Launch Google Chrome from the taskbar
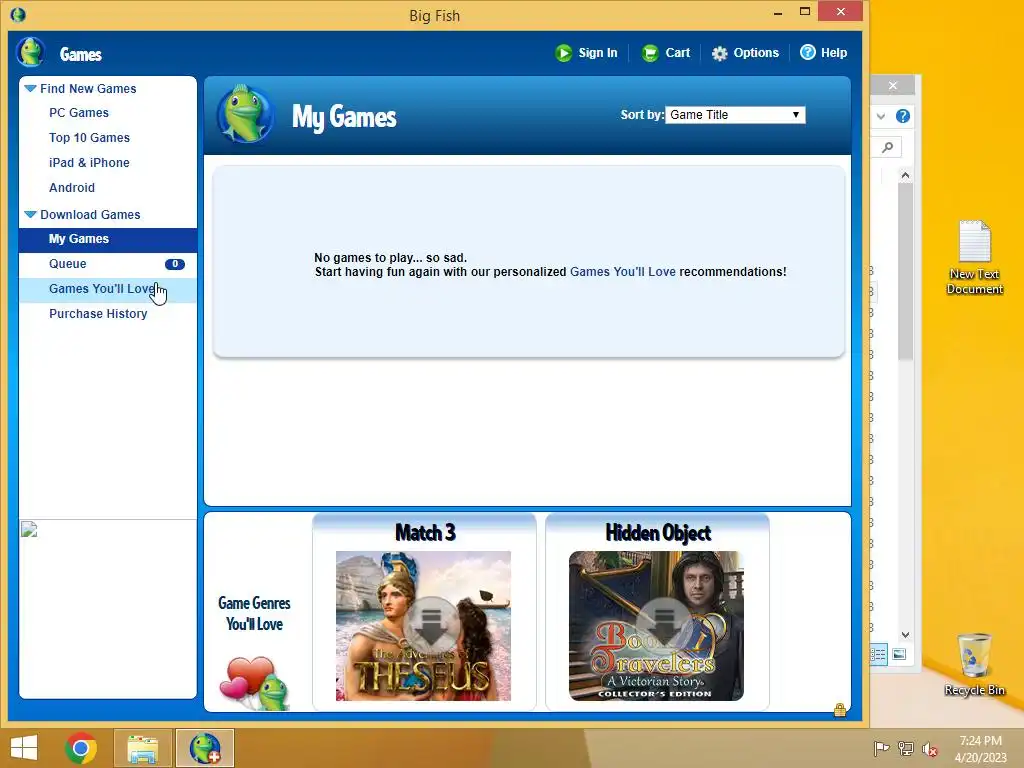The image size is (1024, 768). click(x=81, y=748)
